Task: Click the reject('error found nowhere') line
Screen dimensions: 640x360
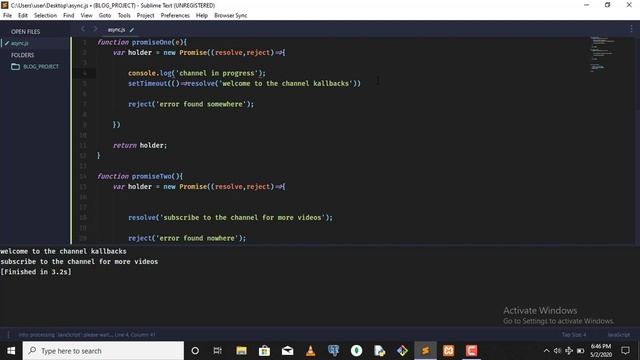Action: (x=187, y=238)
